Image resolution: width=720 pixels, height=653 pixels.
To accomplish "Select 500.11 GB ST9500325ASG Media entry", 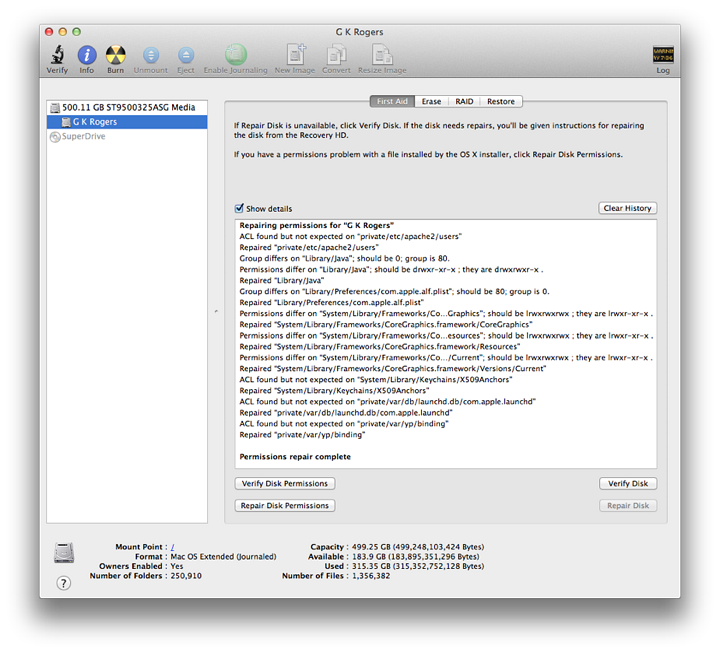I will point(127,107).
